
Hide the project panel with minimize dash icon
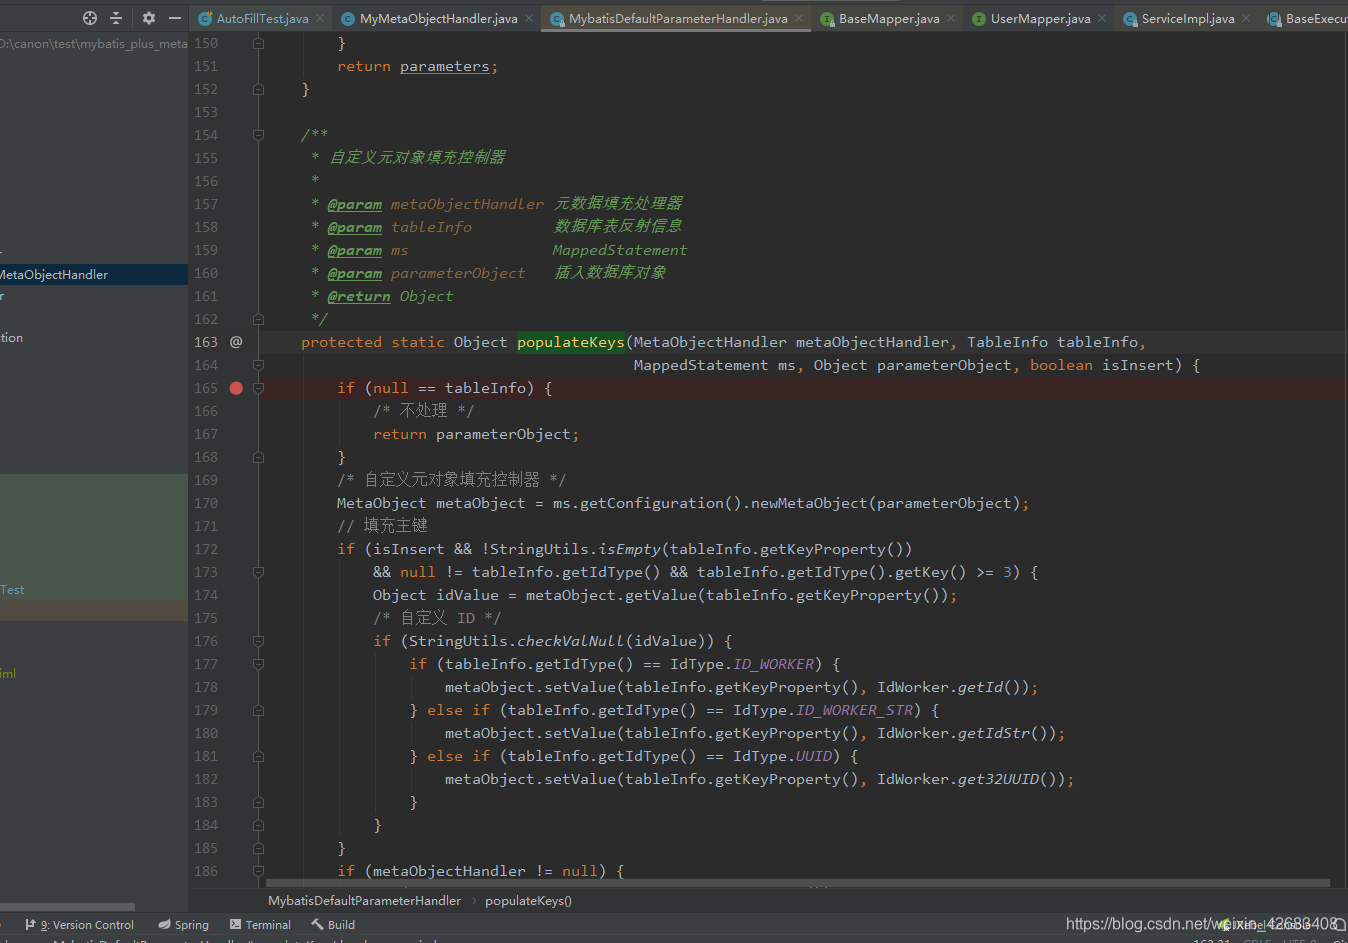pyautogui.click(x=175, y=18)
